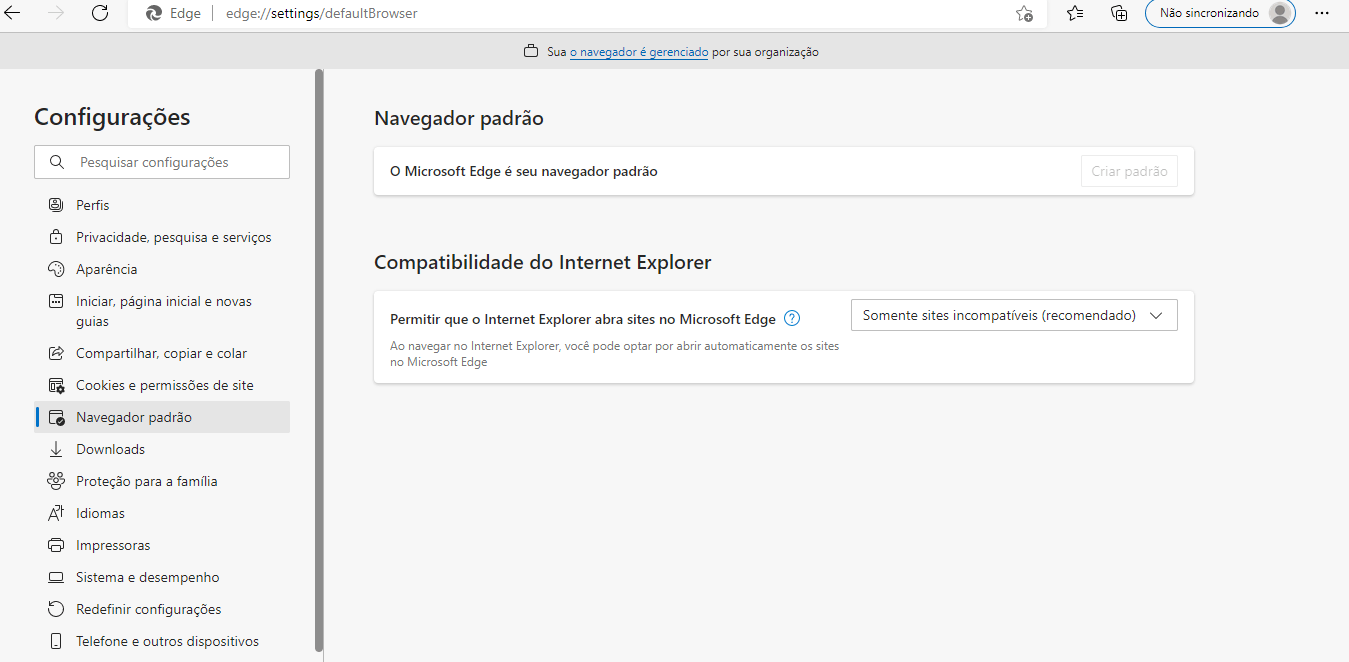Image resolution: width=1349 pixels, height=662 pixels.
Task: Click the address bar URL edge://settings/defaultBrowser
Action: click(322, 14)
